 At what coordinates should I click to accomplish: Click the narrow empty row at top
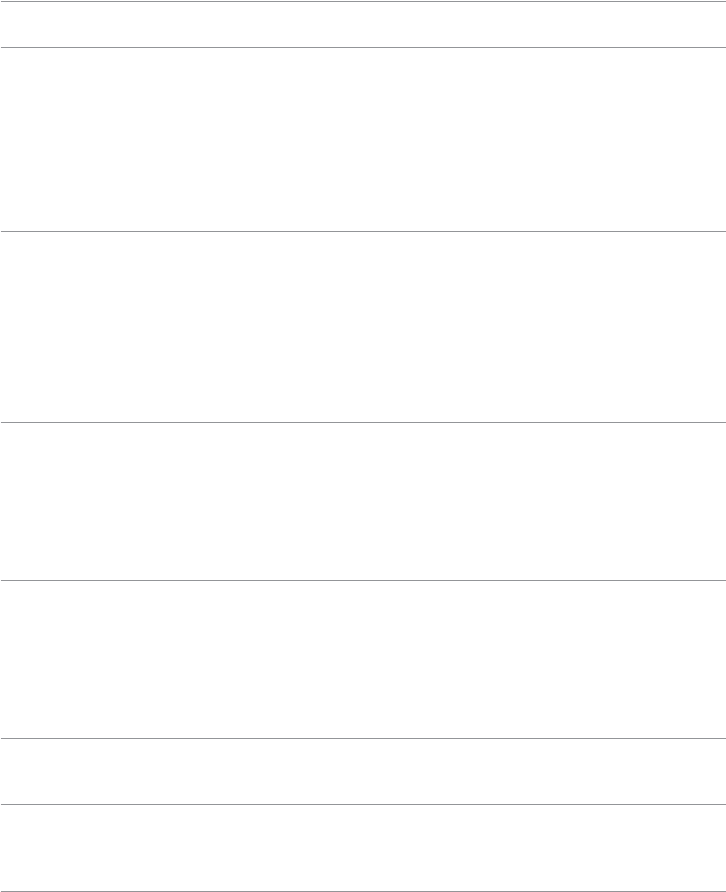[363, 24]
